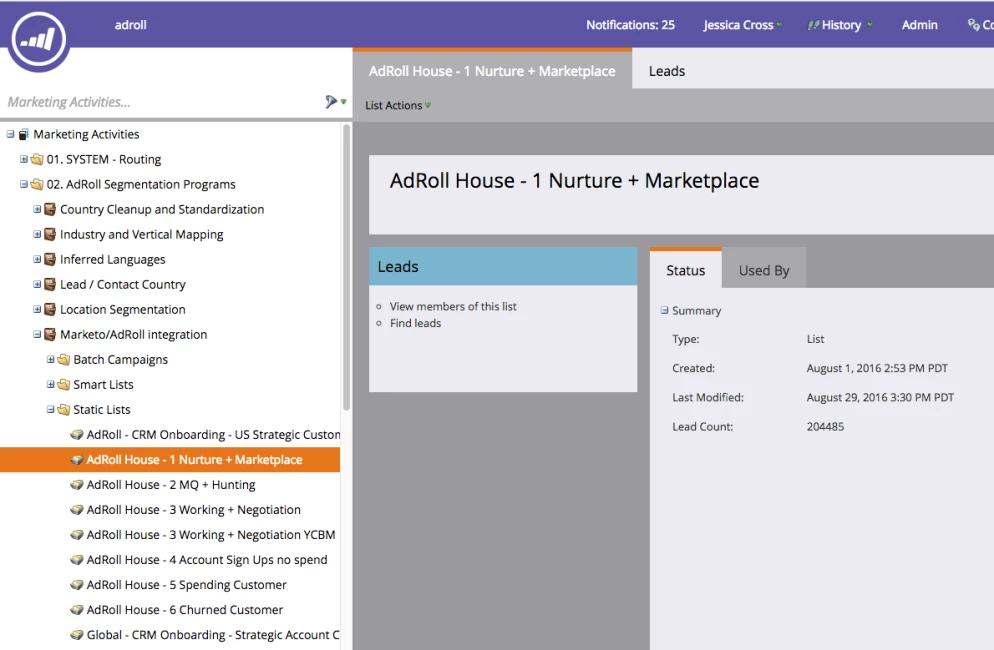Expand the Inferred Languages program

[x=37, y=259]
